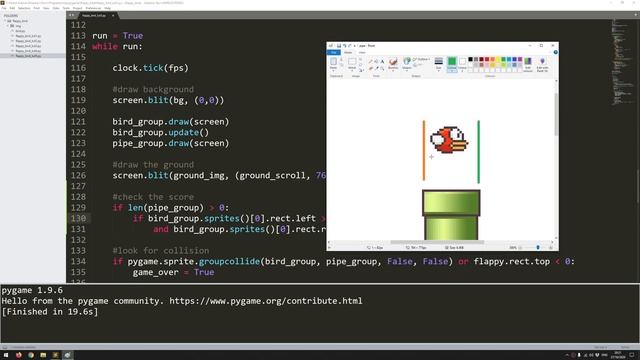This screenshot has height=360, width=640.
Task: Toggle Sublime sidebar via status bar icon
Action: pyautogui.click(x=5, y=347)
